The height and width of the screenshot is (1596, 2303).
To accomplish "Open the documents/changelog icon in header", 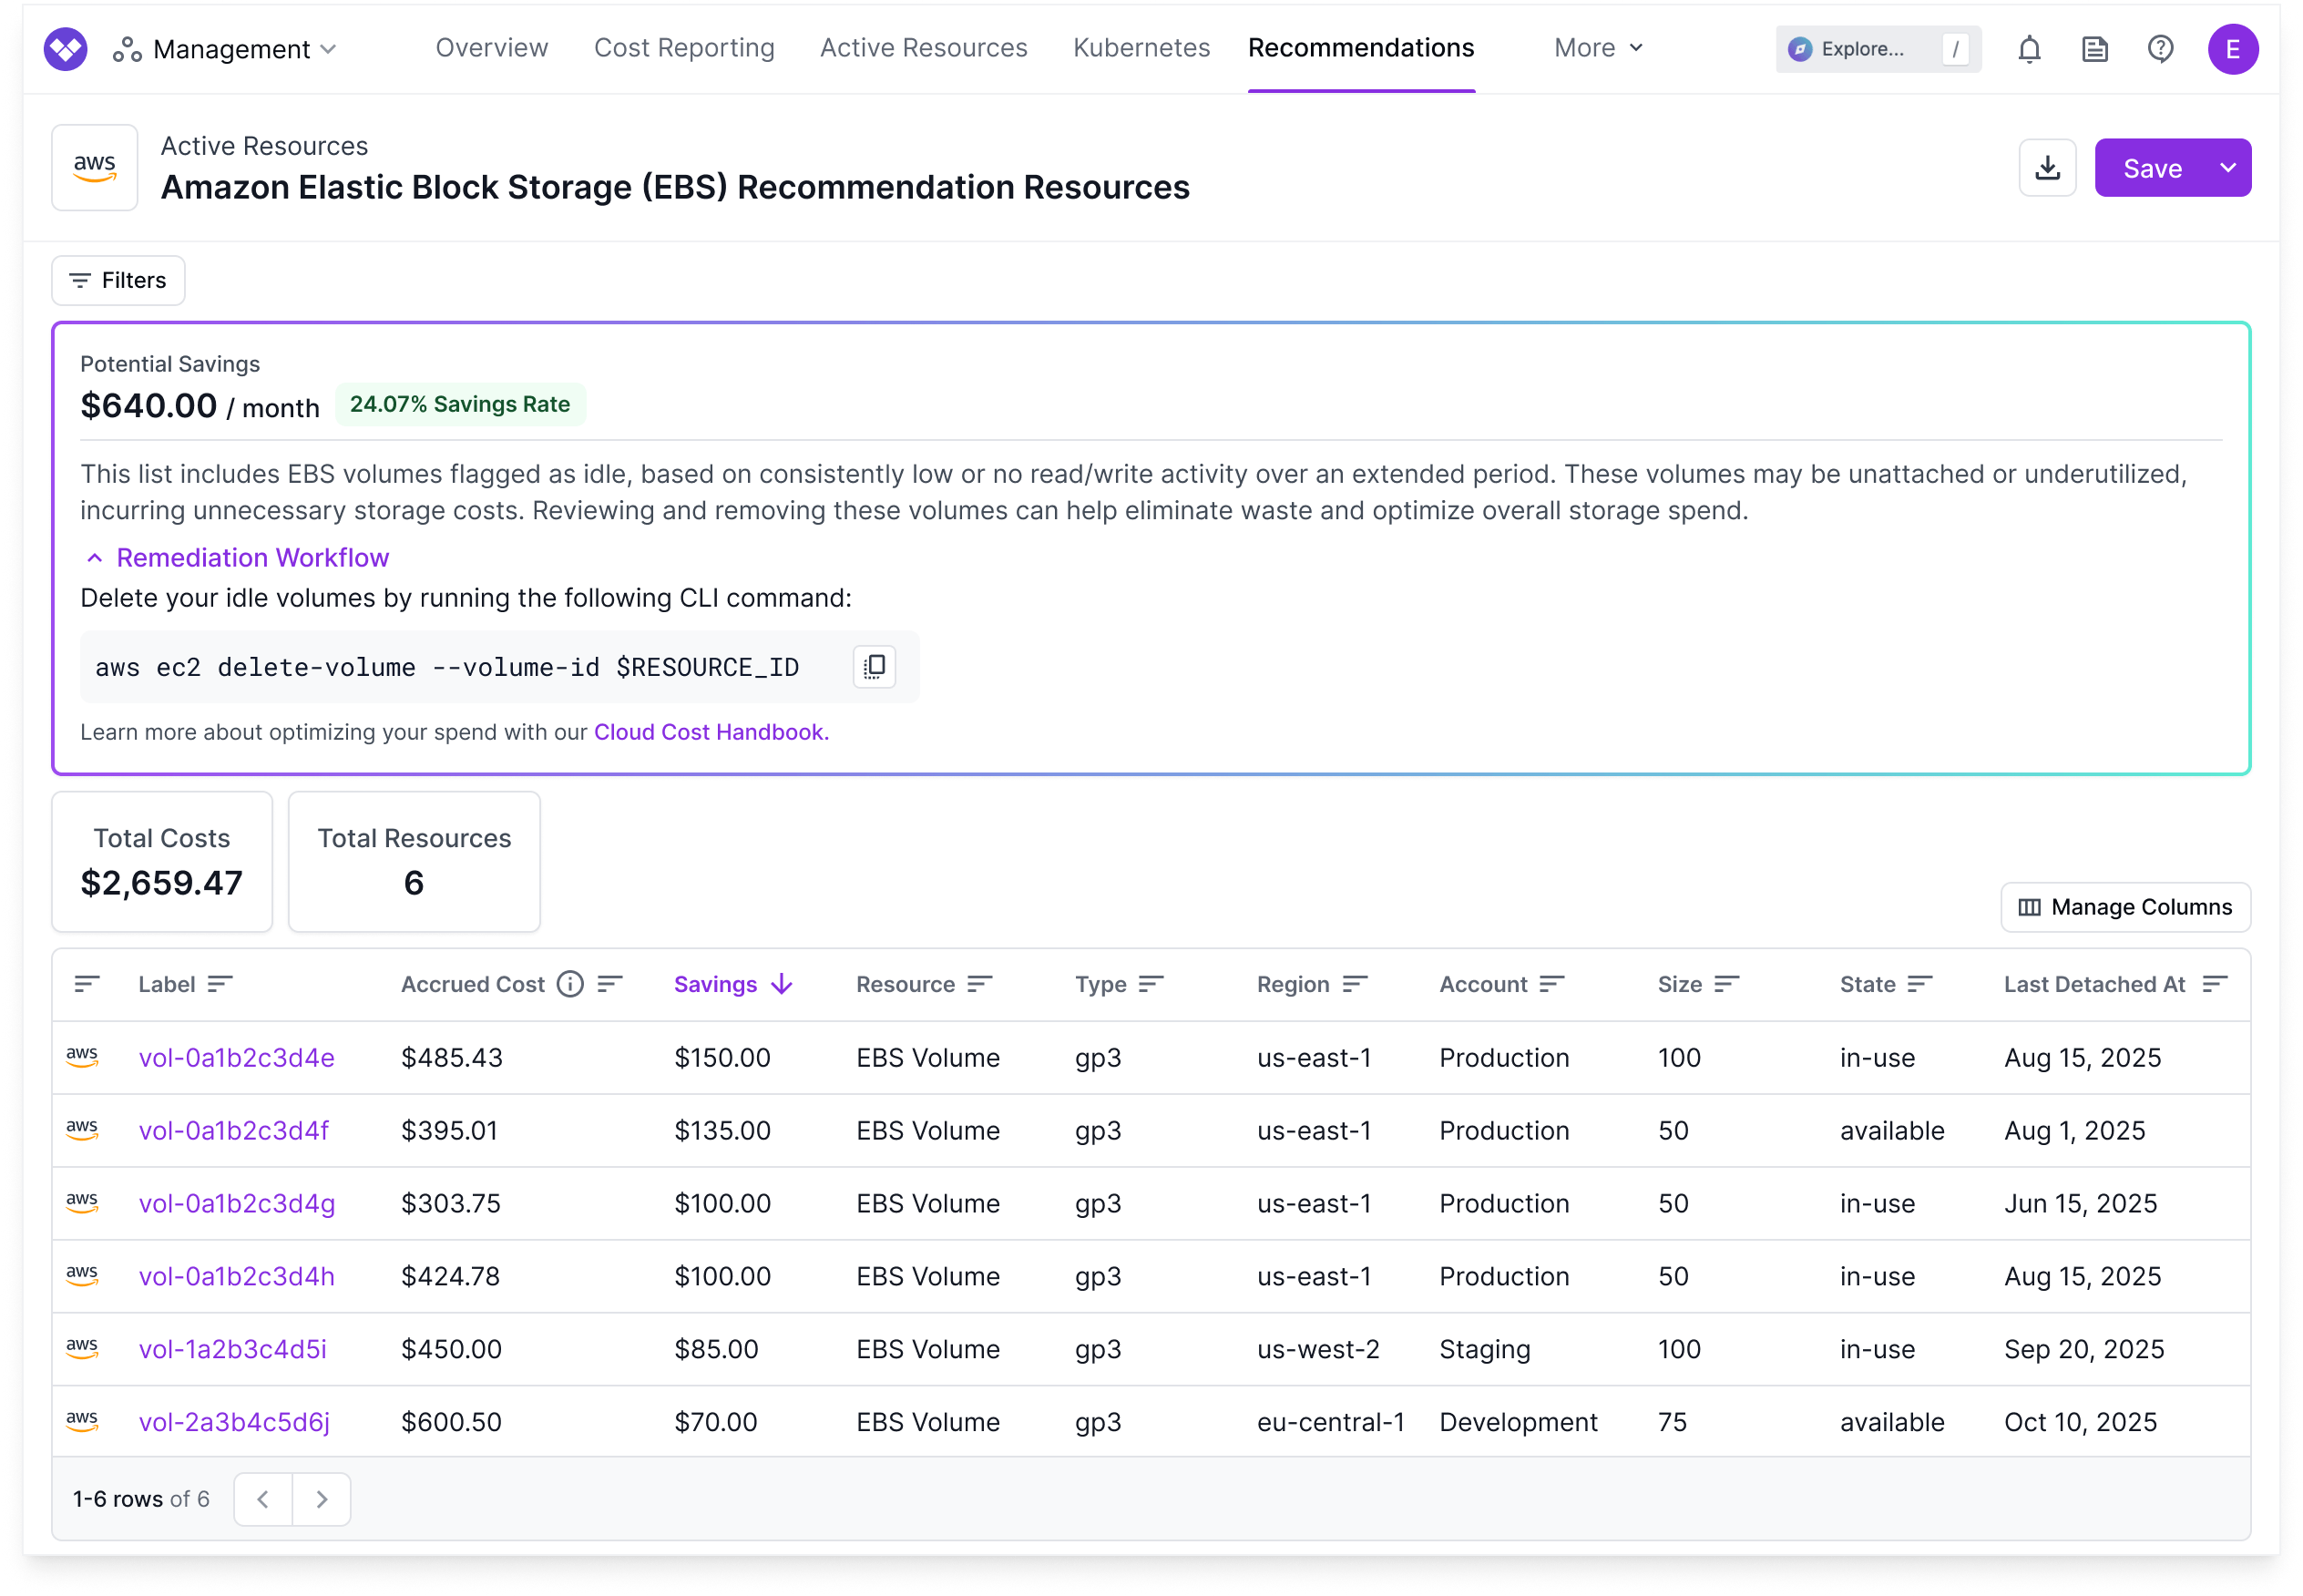I will [2094, 49].
